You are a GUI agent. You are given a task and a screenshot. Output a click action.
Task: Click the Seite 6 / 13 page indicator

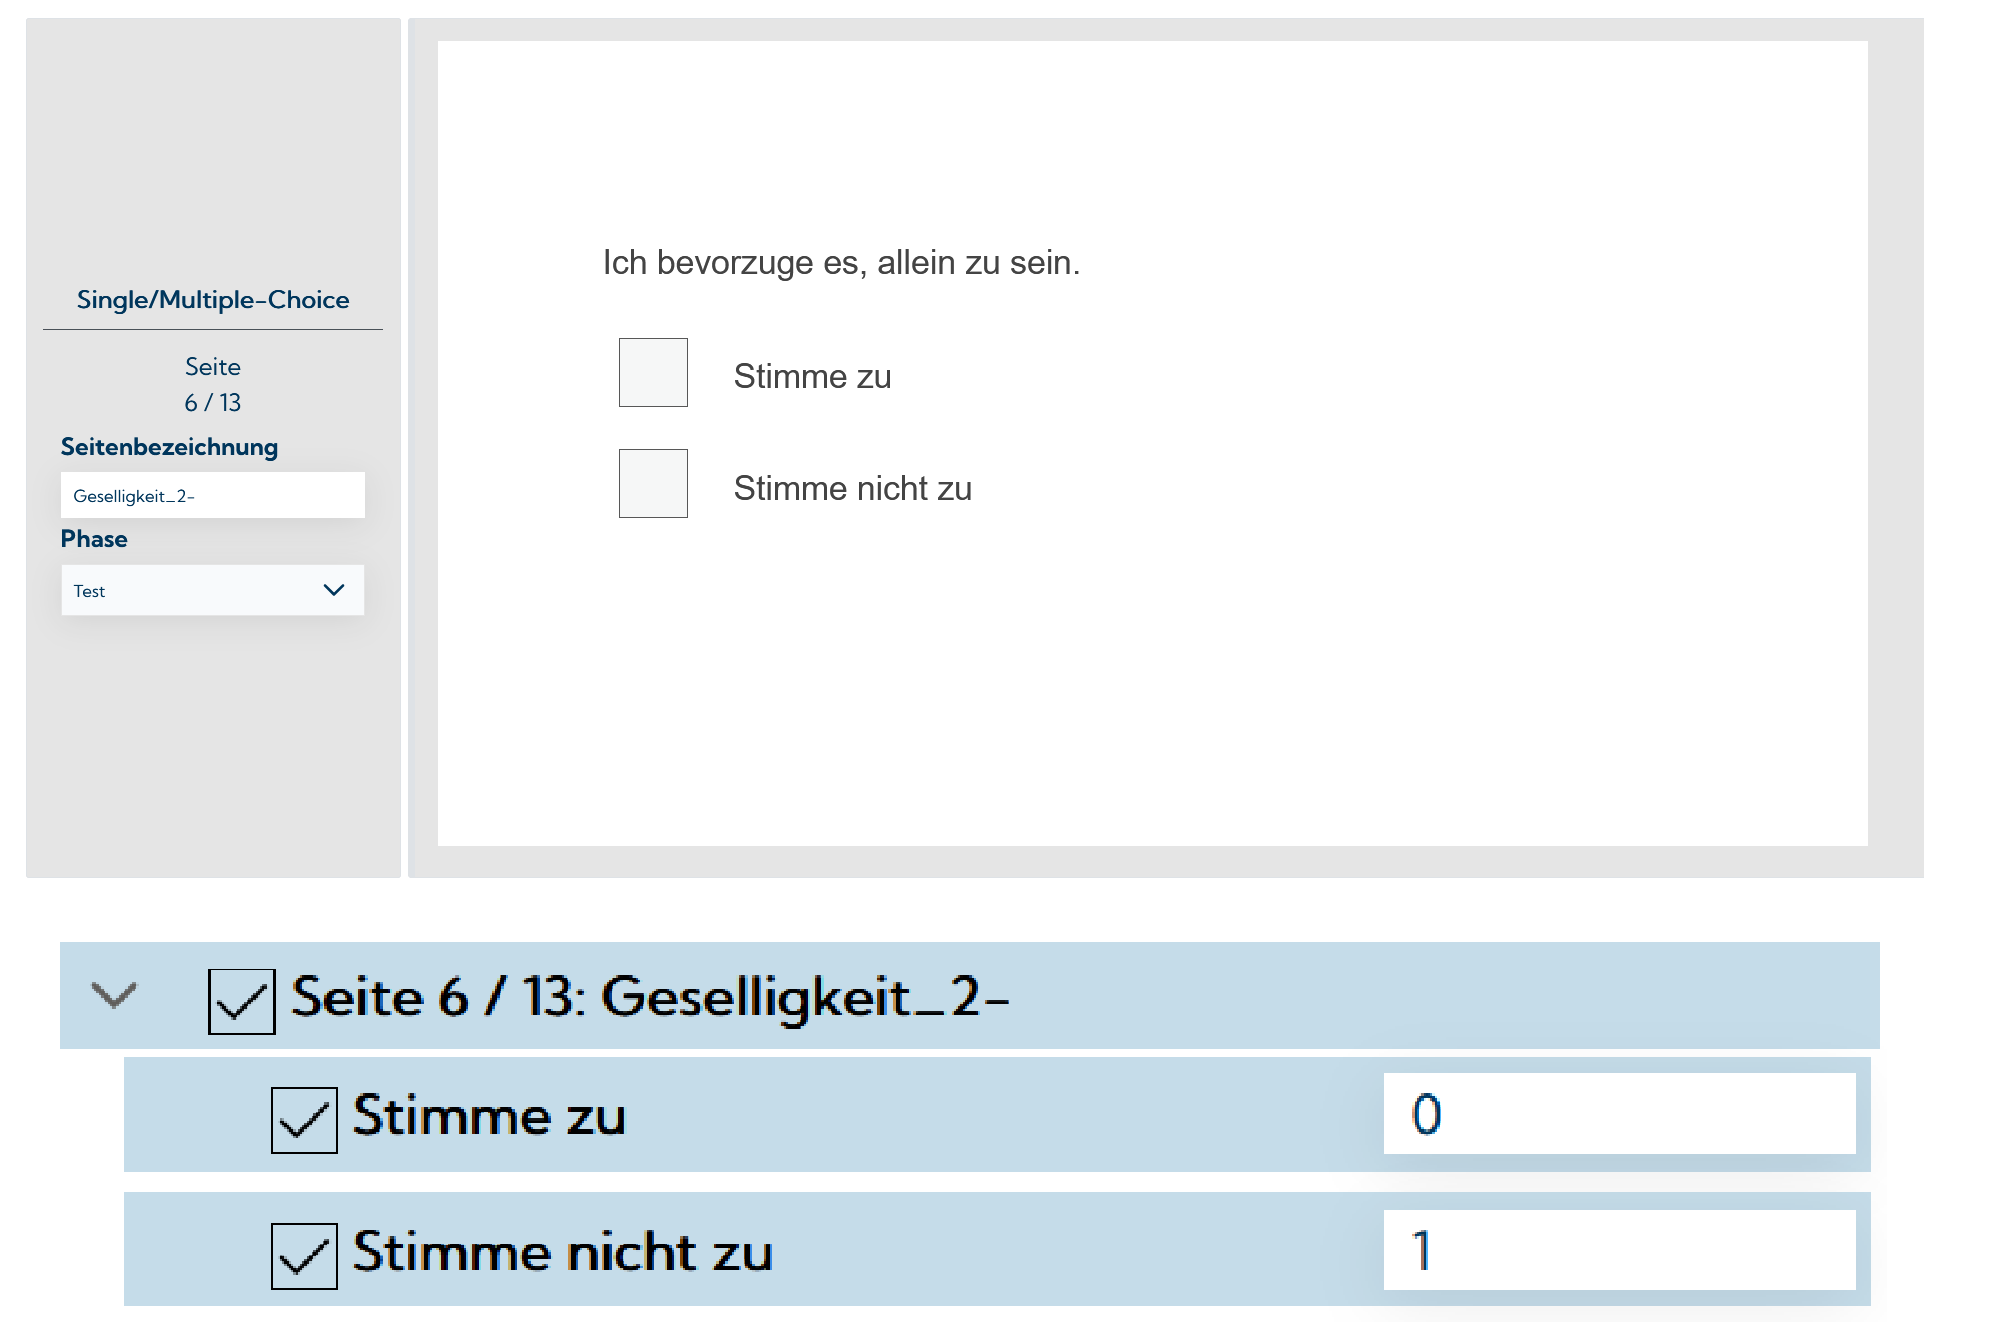point(212,385)
